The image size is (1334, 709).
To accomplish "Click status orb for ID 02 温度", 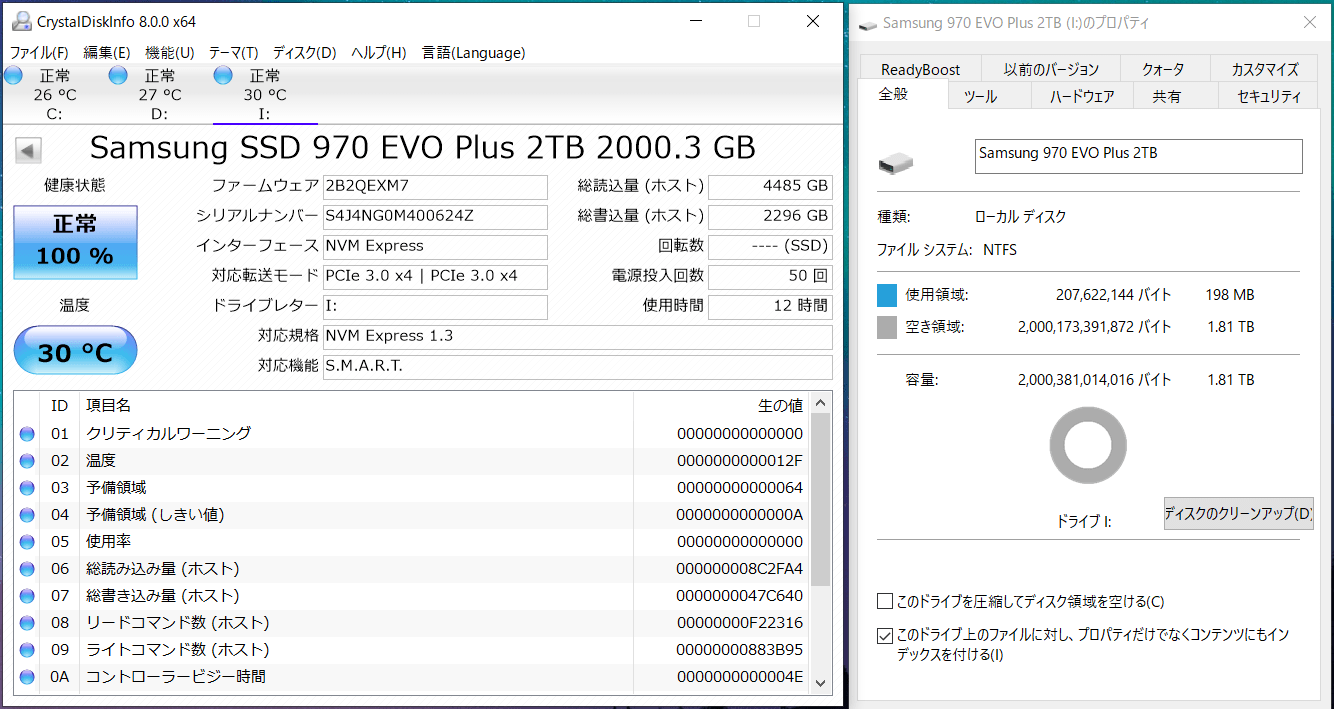I will pyautogui.click(x=27, y=461).
